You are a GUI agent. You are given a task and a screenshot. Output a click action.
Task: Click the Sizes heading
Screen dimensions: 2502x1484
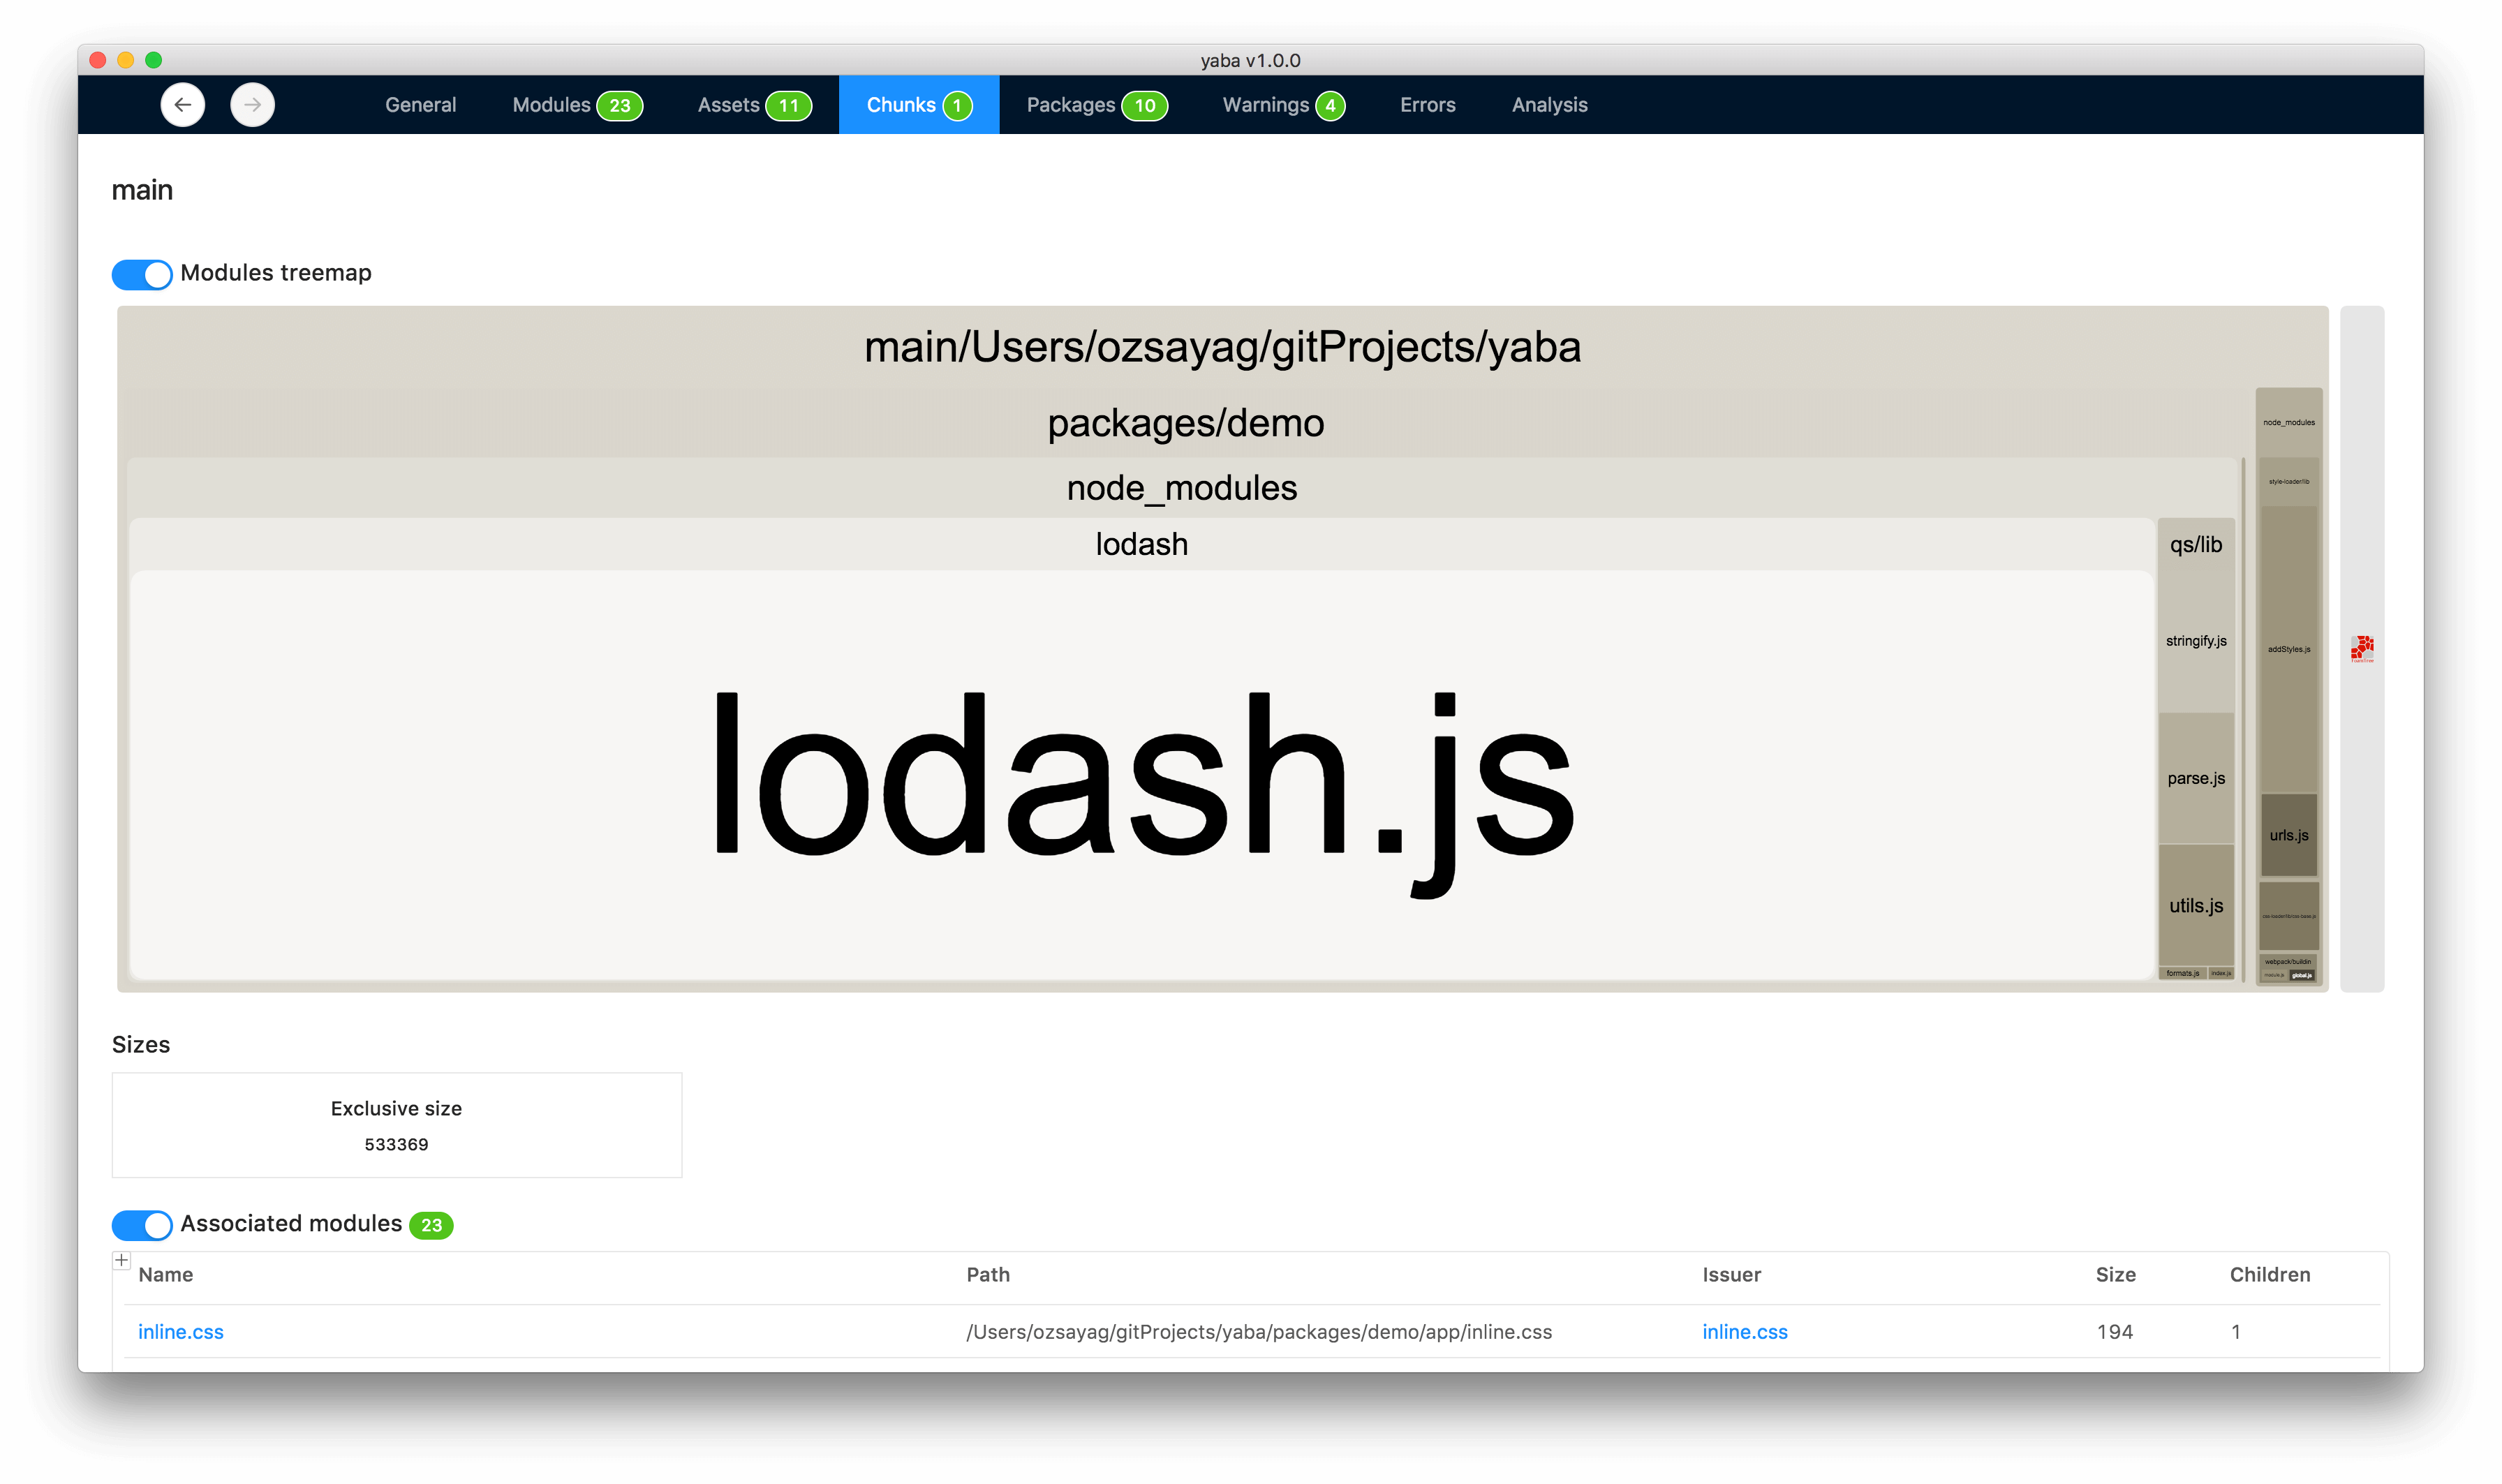pos(141,1045)
